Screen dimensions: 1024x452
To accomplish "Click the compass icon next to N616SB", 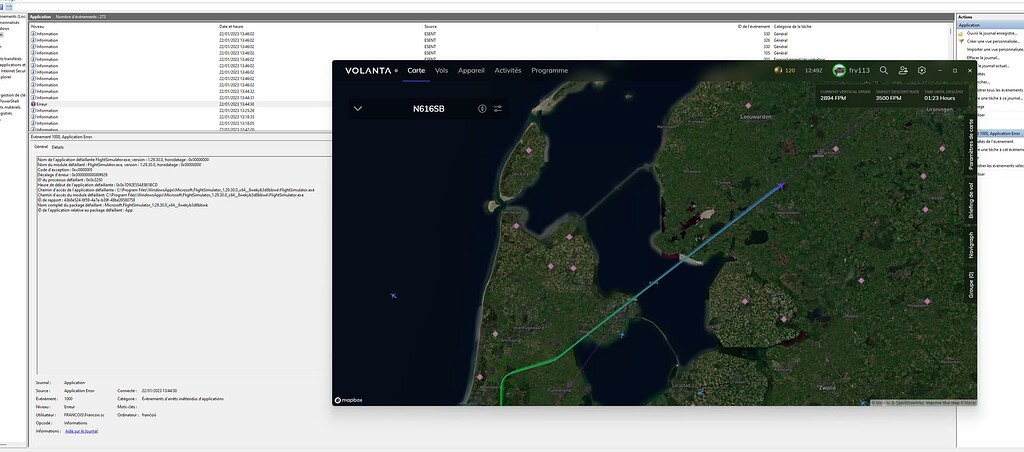I will point(482,108).
